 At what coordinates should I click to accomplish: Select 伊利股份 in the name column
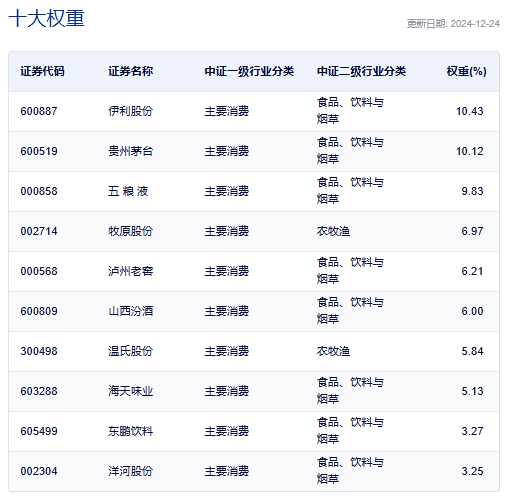coord(131,111)
